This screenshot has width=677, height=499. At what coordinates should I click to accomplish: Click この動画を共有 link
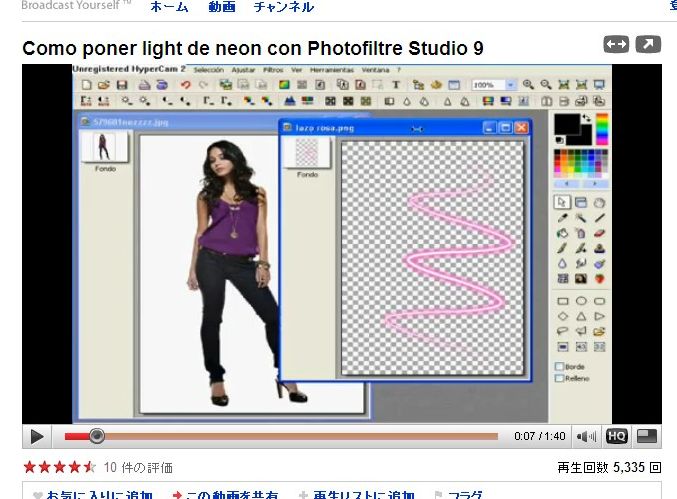(232, 495)
